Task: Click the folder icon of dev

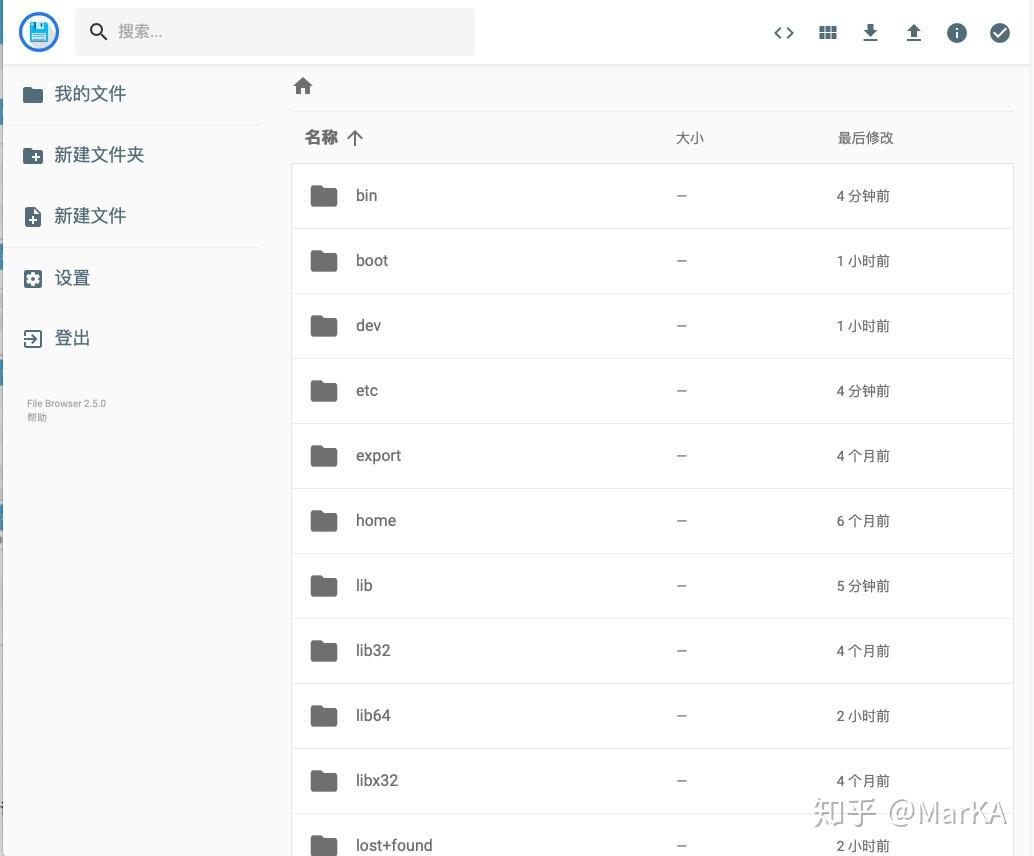Action: point(324,326)
